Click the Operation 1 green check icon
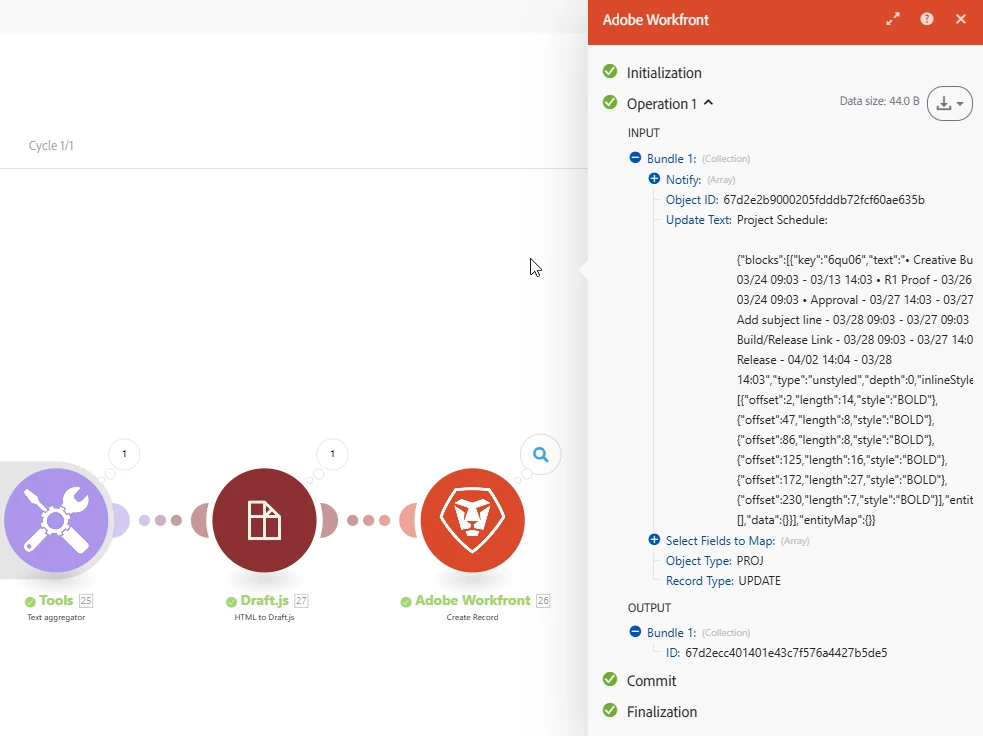The height and width of the screenshot is (736, 983). click(x=610, y=102)
